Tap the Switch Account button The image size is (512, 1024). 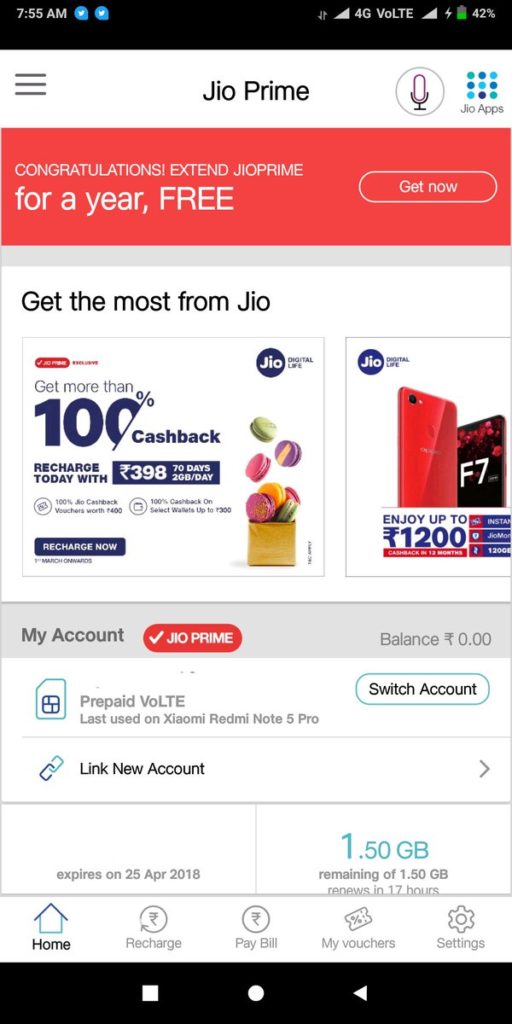point(423,689)
